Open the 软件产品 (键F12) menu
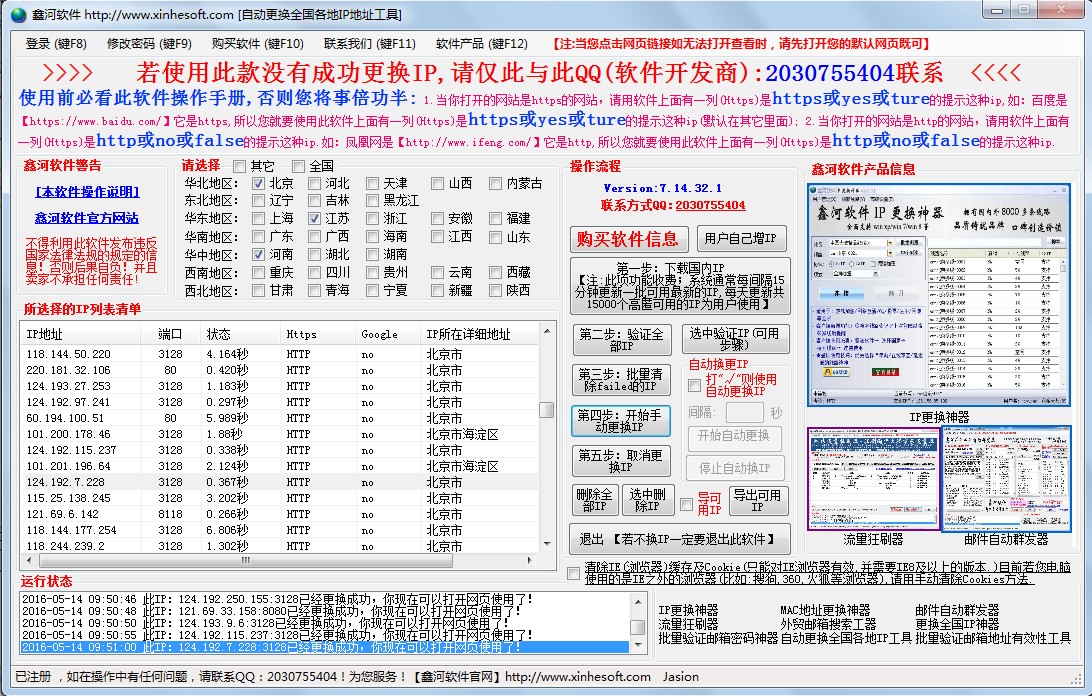Viewport: 1092px width, 696px height. tap(482, 44)
